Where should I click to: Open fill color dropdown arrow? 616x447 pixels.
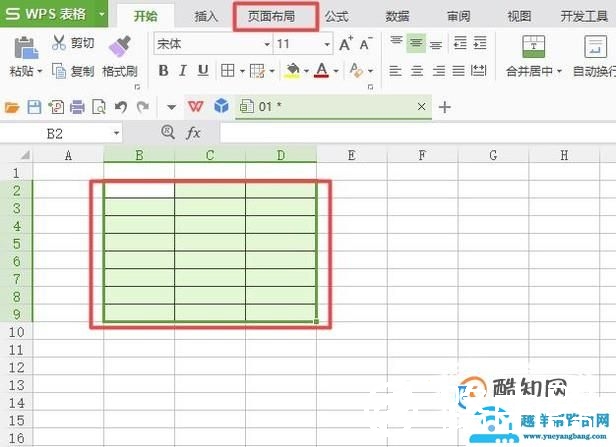[x=306, y=71]
